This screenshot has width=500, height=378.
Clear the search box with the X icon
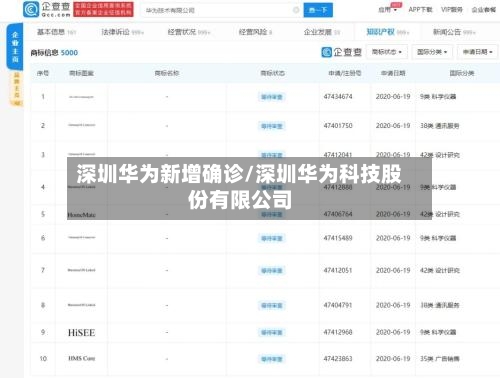coord(296,10)
